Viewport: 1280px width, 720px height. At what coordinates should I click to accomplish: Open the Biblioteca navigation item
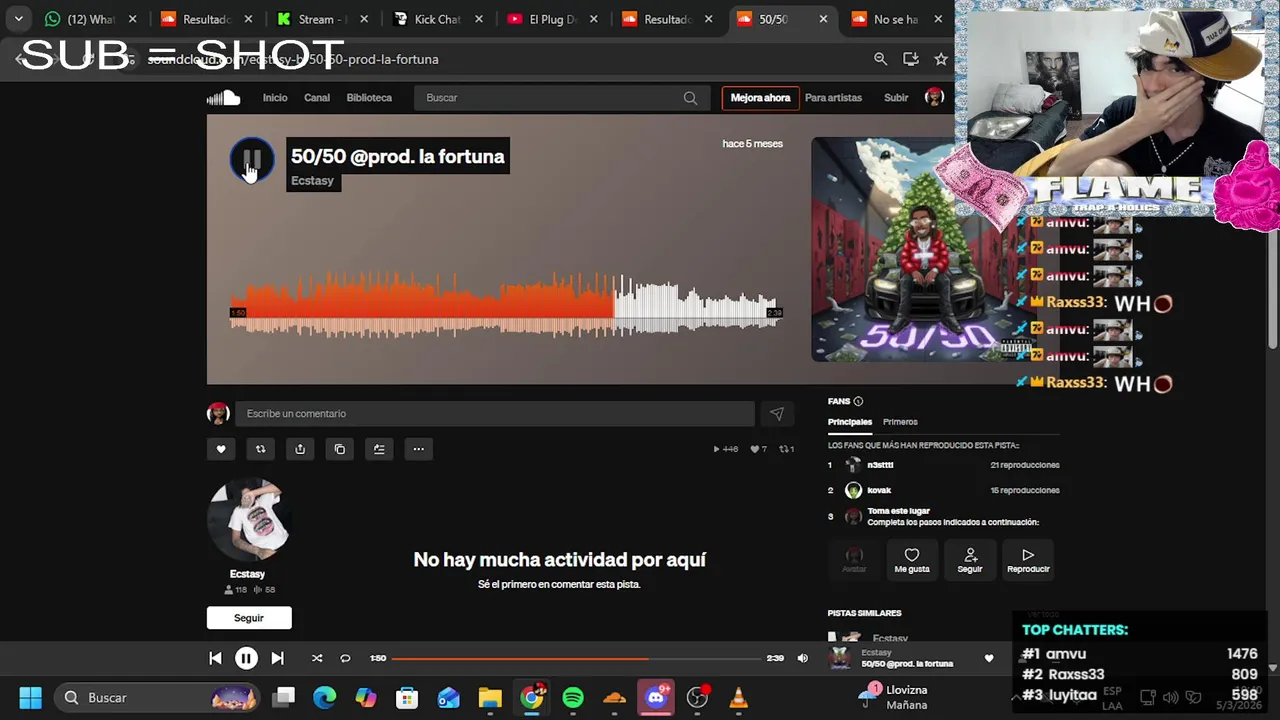point(369,98)
